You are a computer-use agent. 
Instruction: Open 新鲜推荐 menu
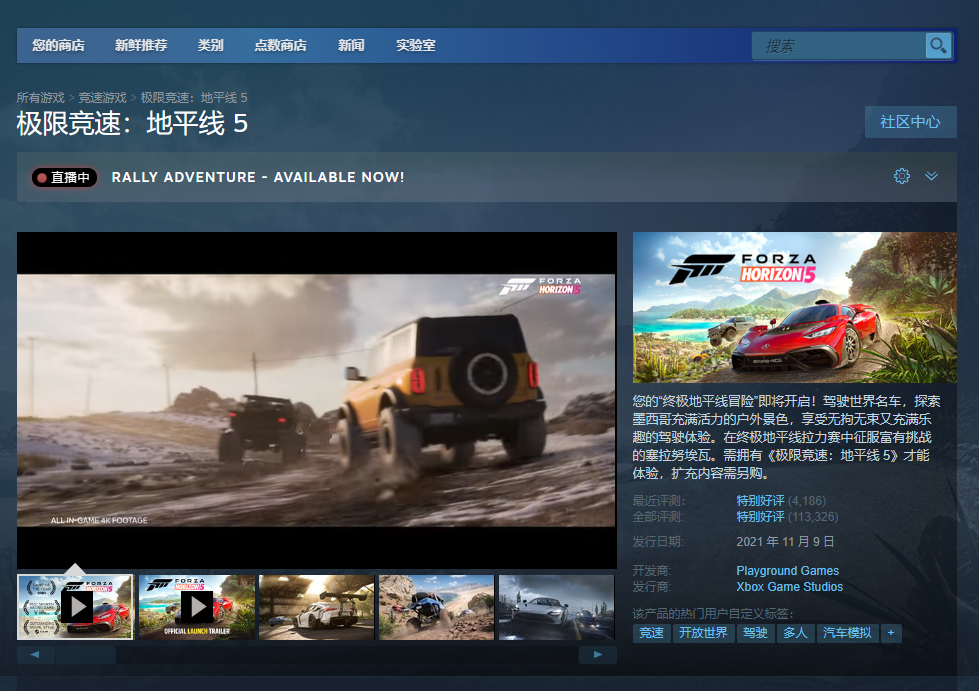(141, 46)
